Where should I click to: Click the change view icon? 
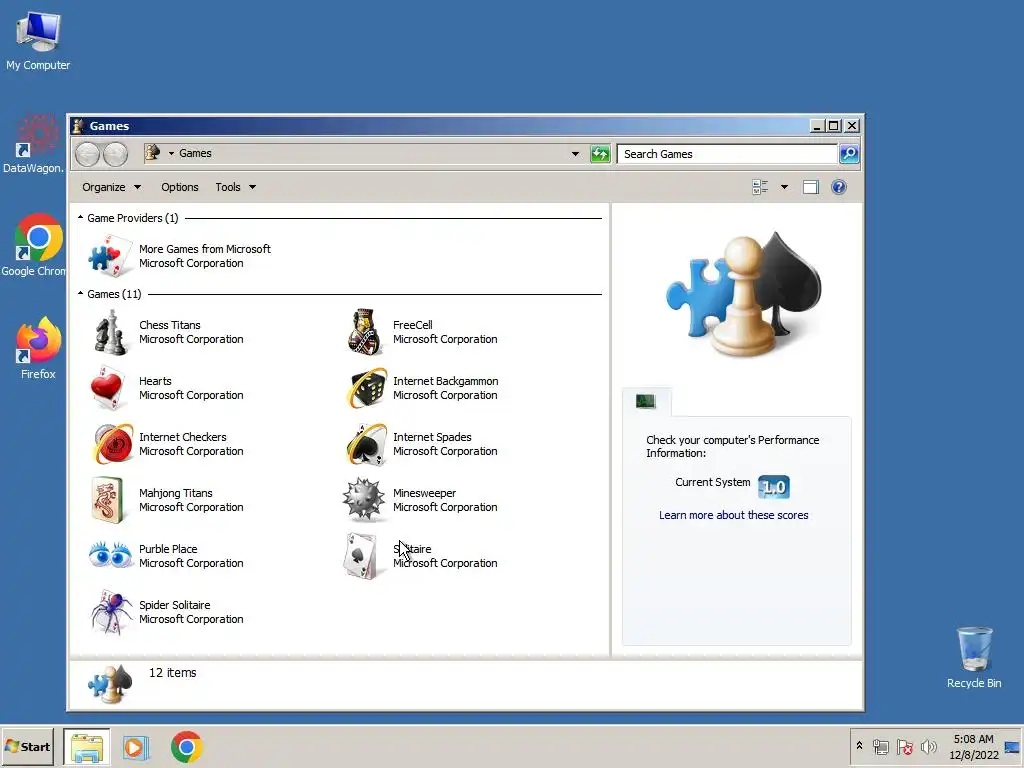pyautogui.click(x=760, y=187)
